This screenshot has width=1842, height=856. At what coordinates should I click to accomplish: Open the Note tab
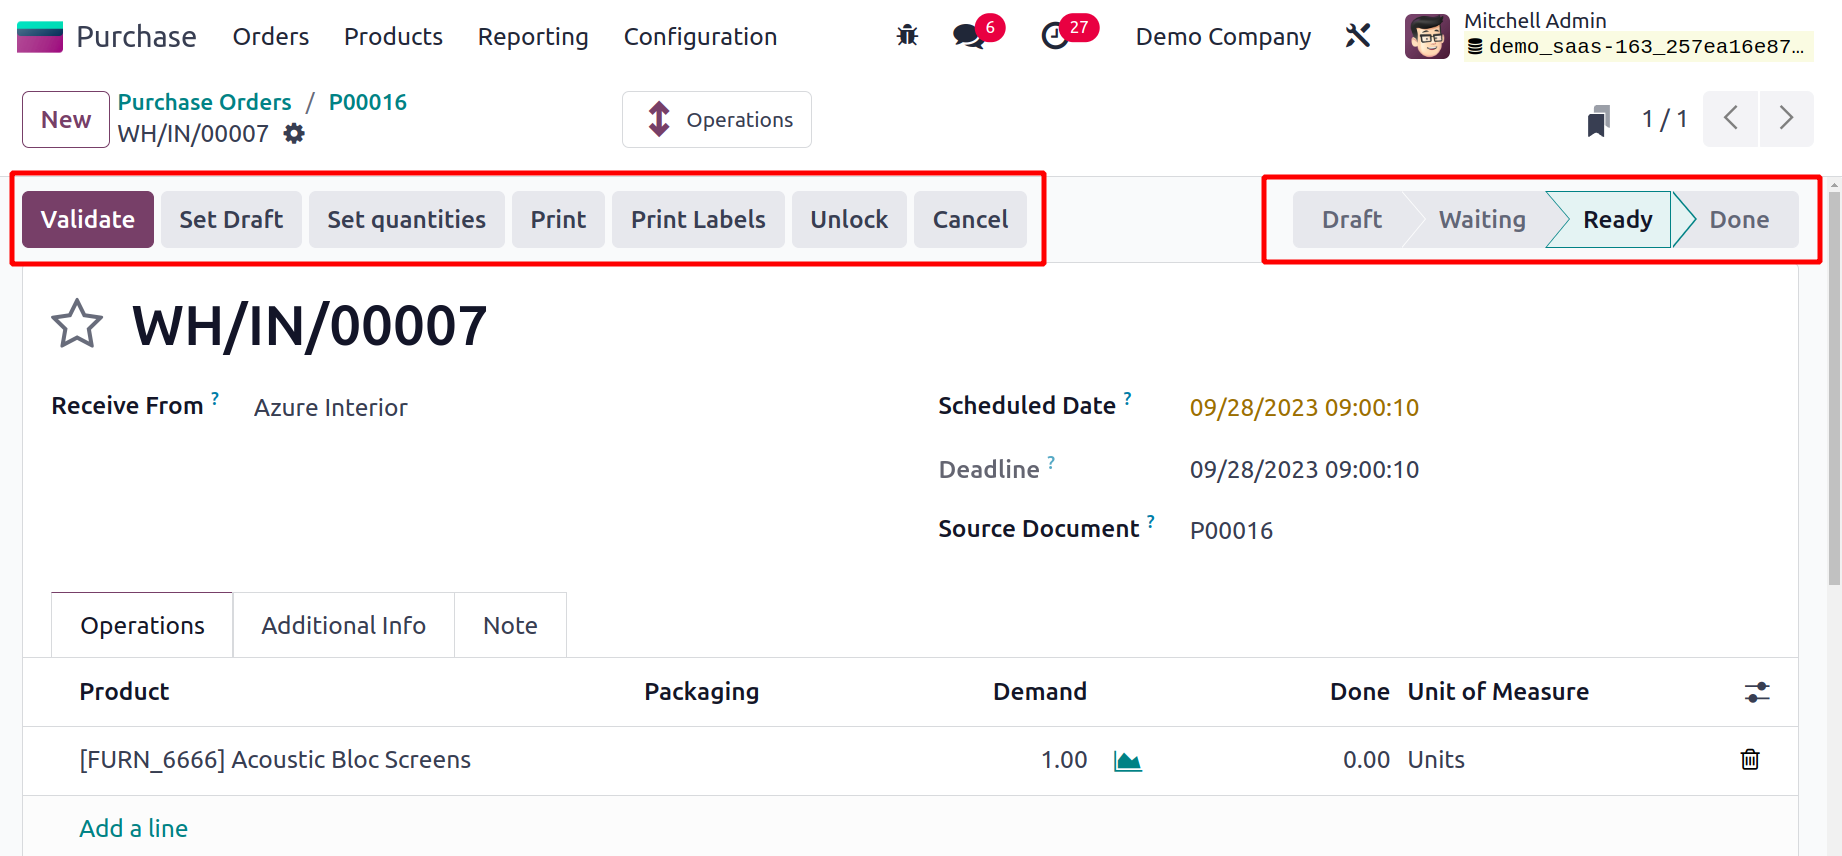510,626
